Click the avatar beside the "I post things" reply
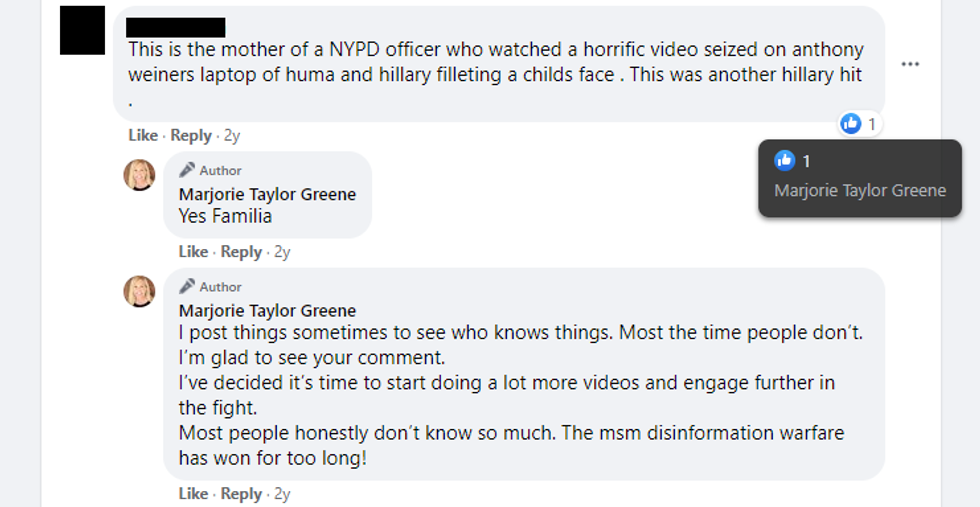 (139, 291)
